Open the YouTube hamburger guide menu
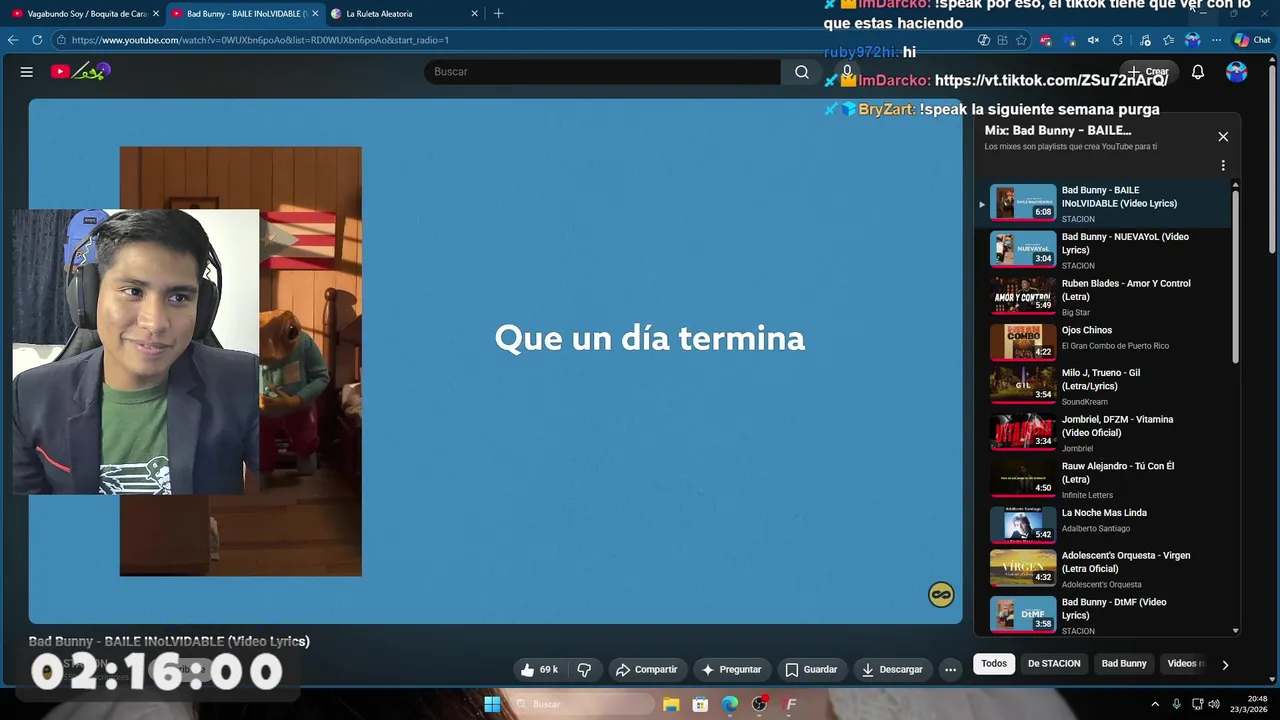This screenshot has height=720, width=1280. point(27,72)
